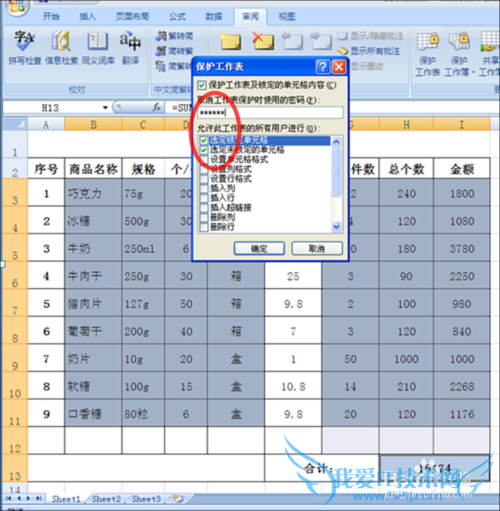Click the fx insert function icon
This screenshot has width=500, height=511.
[x=157, y=108]
